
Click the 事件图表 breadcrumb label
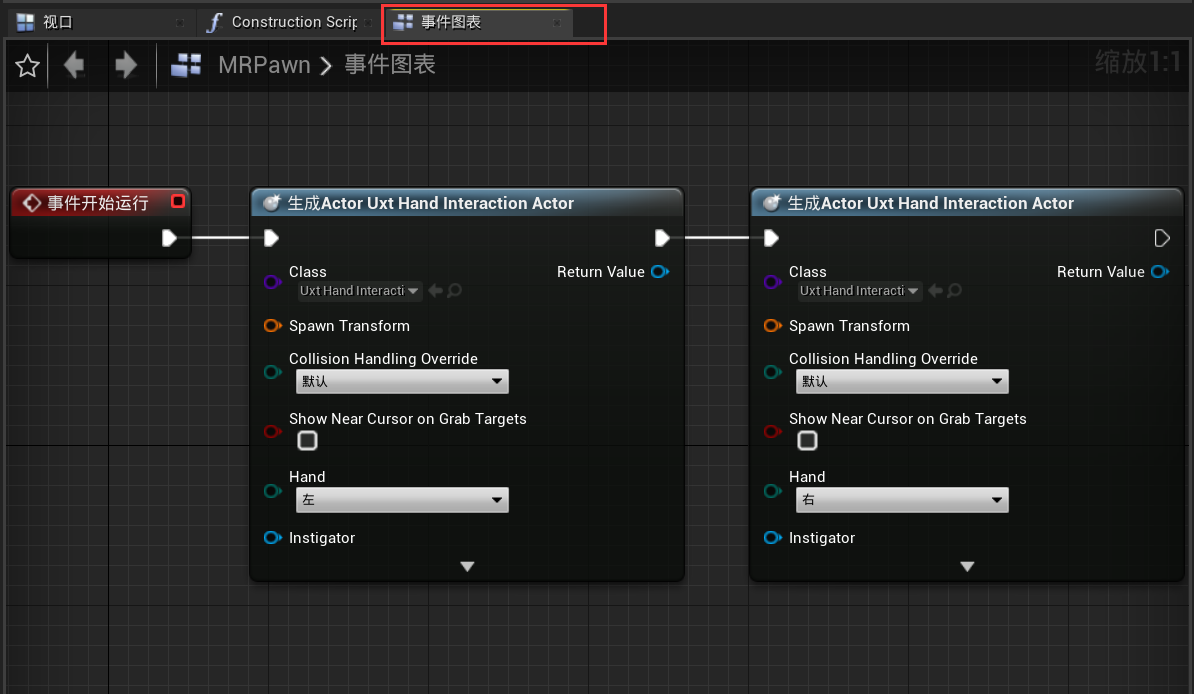390,66
